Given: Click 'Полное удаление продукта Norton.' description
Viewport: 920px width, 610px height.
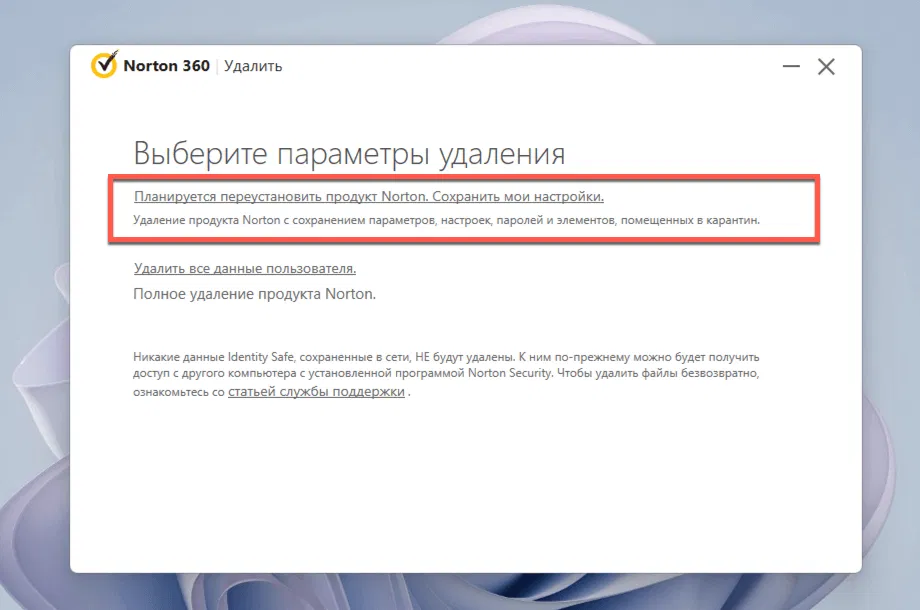Looking at the screenshot, I should pos(254,294).
